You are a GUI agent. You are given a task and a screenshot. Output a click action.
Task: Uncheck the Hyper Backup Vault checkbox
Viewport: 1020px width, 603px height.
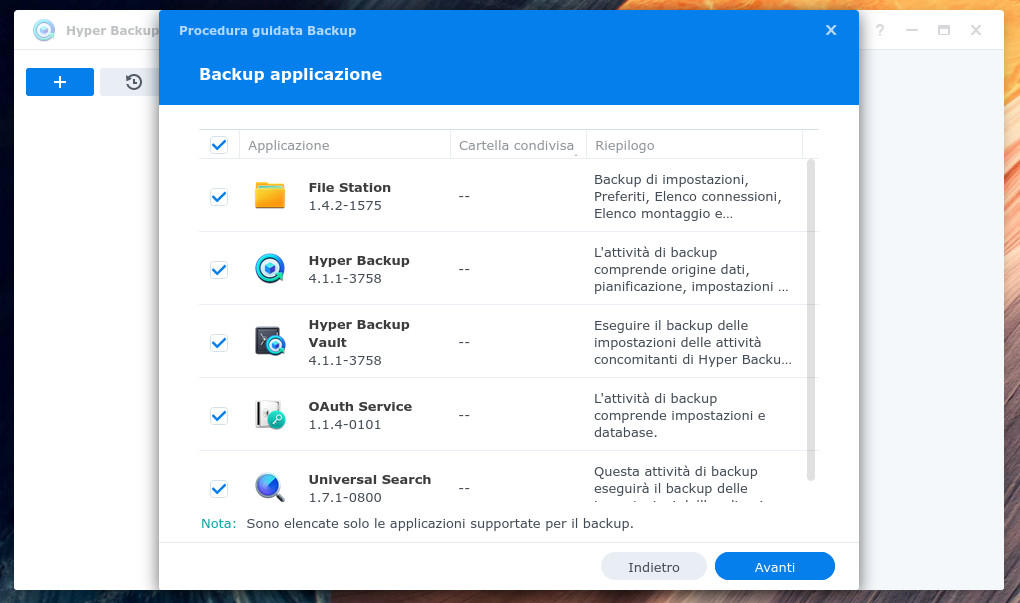coord(219,342)
